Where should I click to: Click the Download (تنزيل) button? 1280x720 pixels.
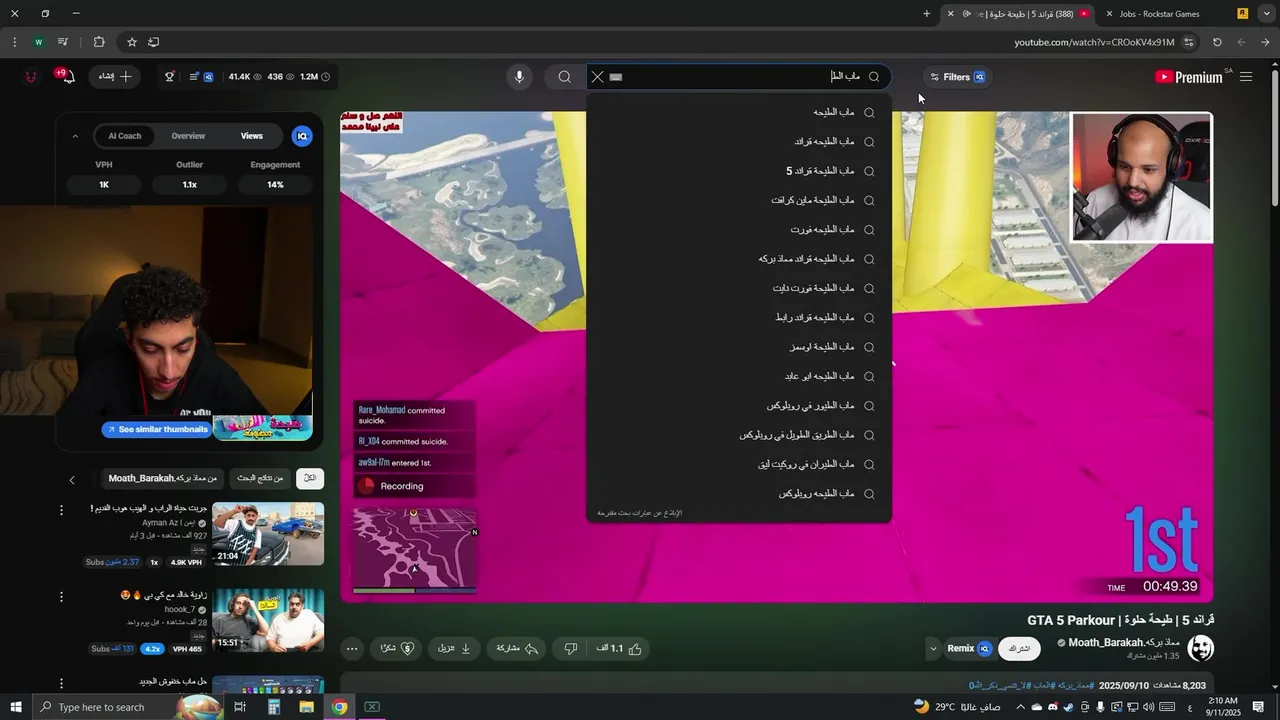click(x=455, y=648)
